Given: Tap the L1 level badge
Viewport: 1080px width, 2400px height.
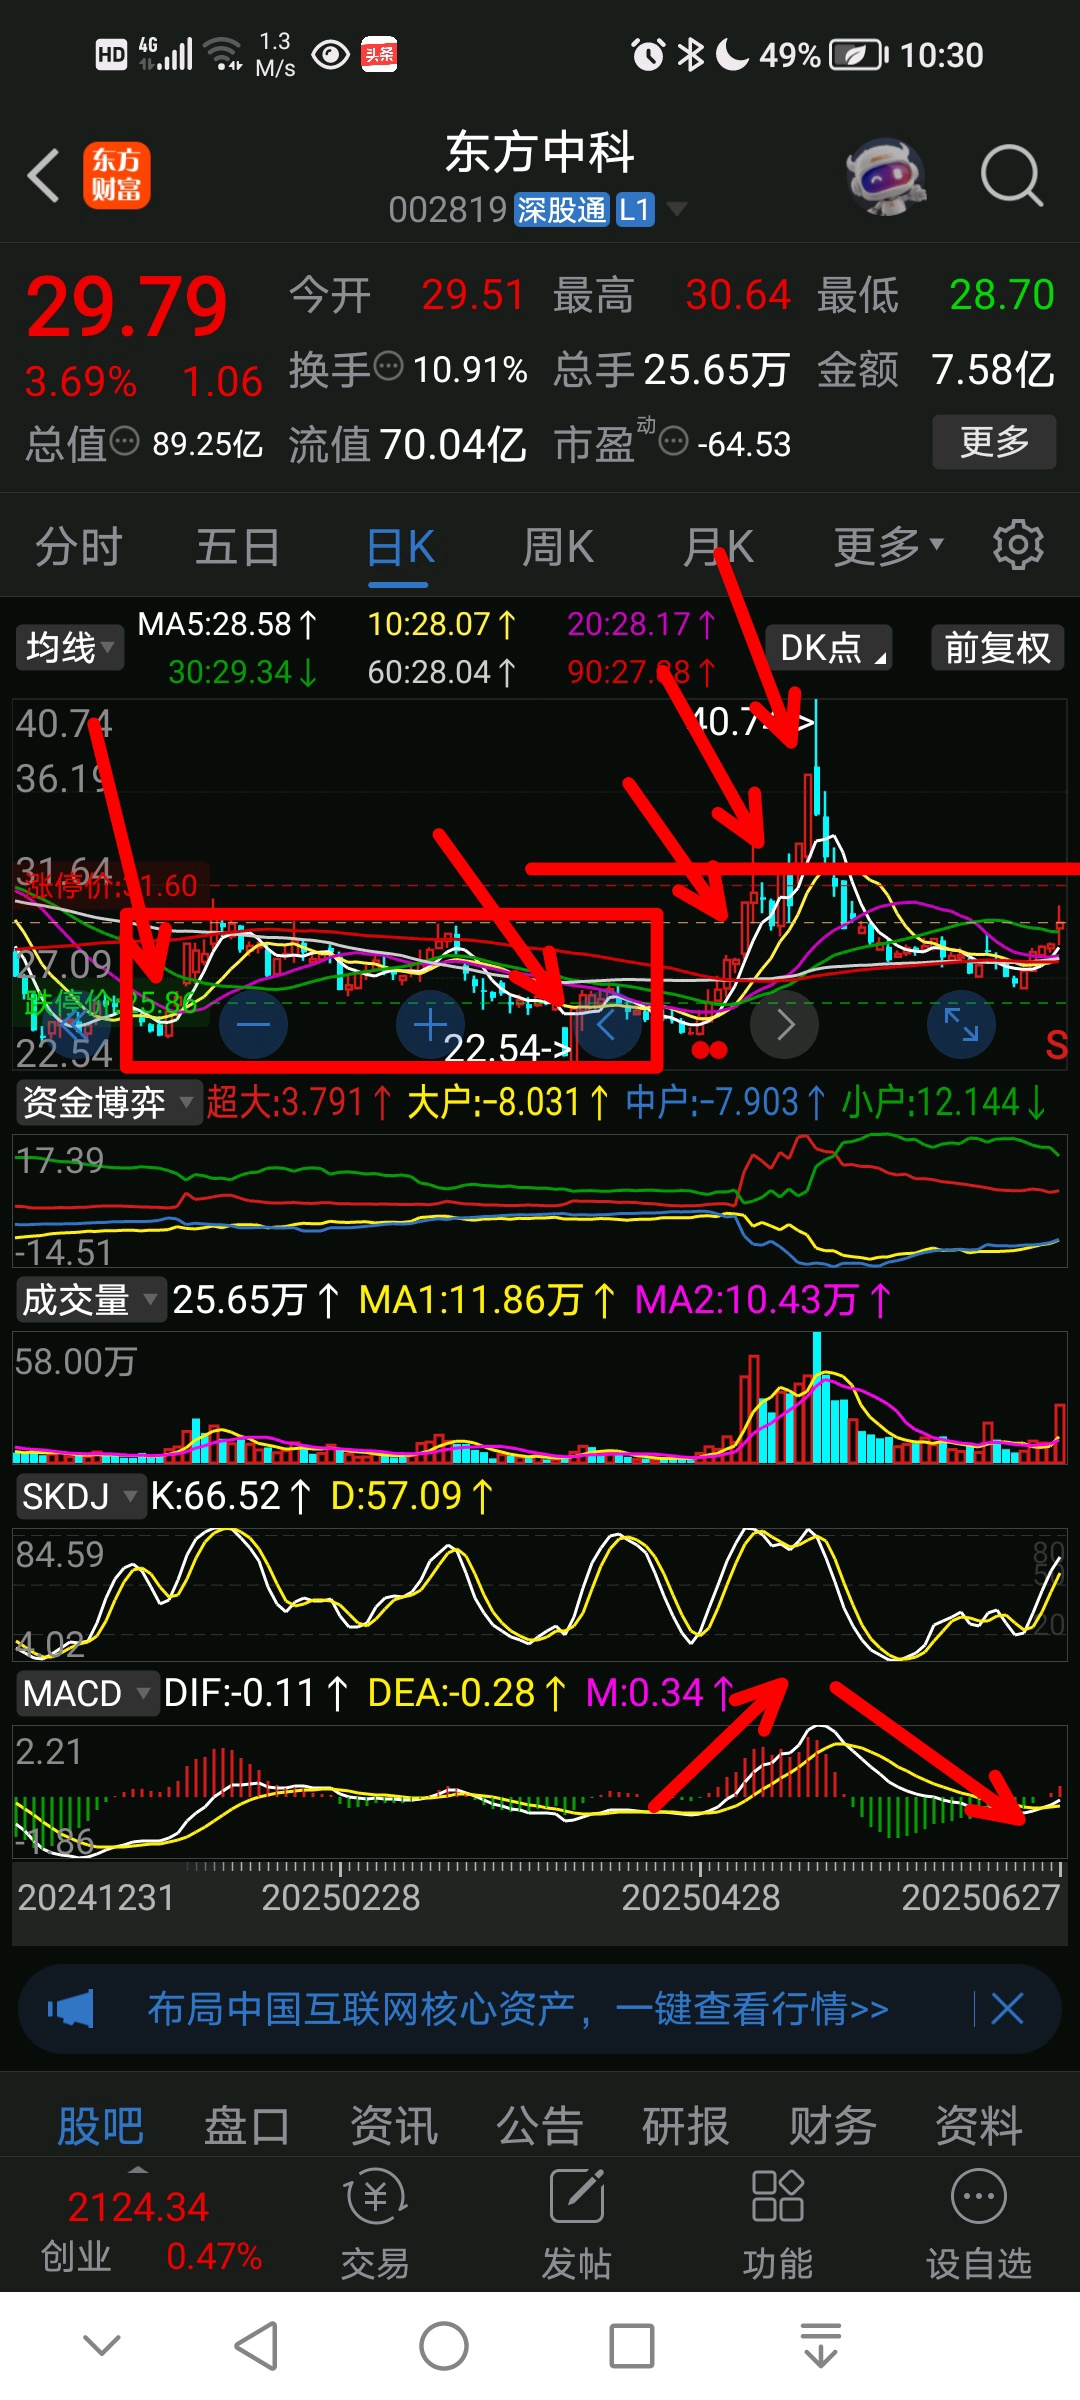Looking at the screenshot, I should (635, 209).
